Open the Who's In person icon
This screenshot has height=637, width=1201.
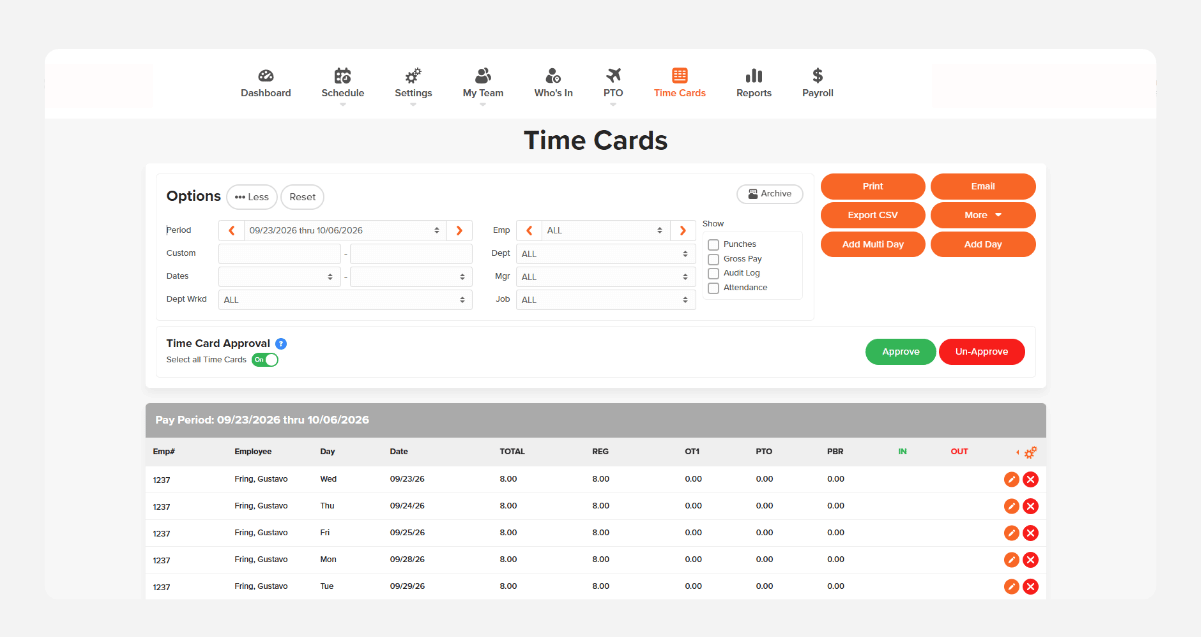(553, 76)
